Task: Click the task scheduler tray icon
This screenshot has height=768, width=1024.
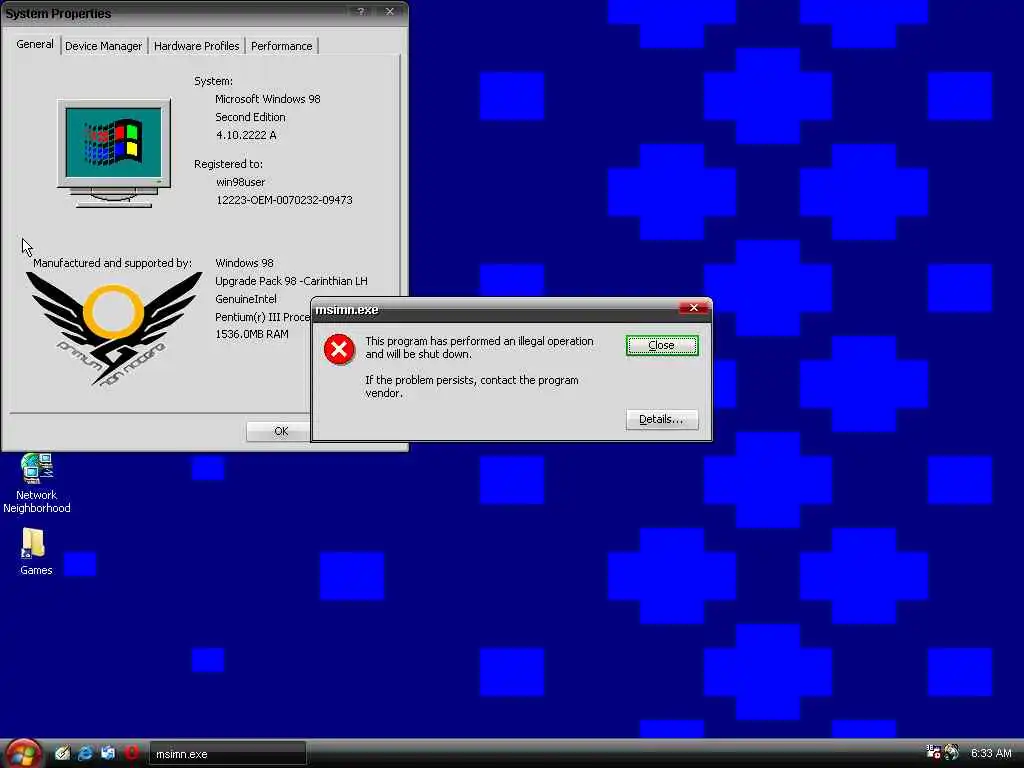Action: point(933,752)
